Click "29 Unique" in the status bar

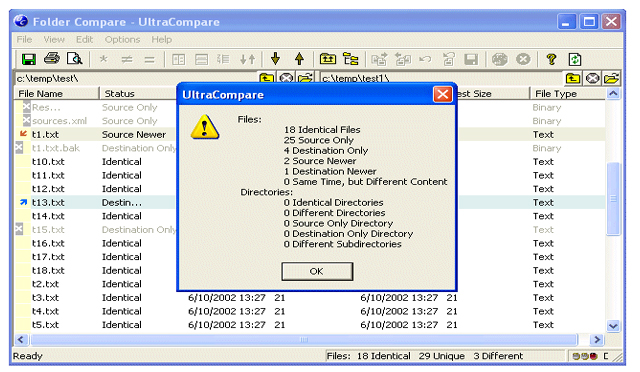(x=442, y=356)
